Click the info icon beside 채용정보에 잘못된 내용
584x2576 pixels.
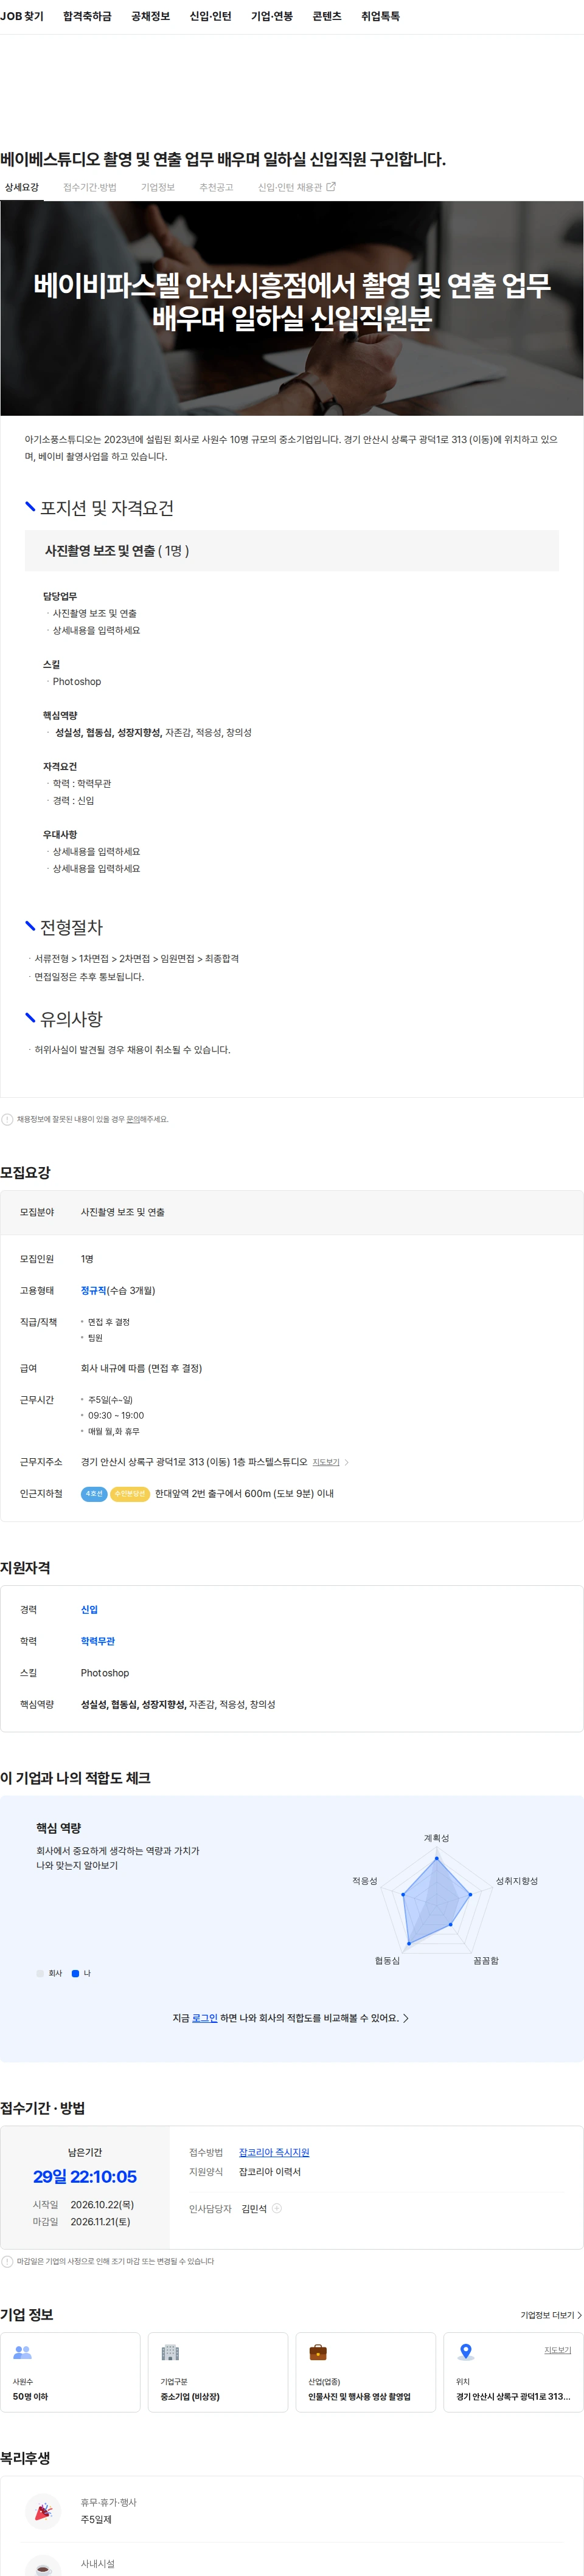[7, 1119]
